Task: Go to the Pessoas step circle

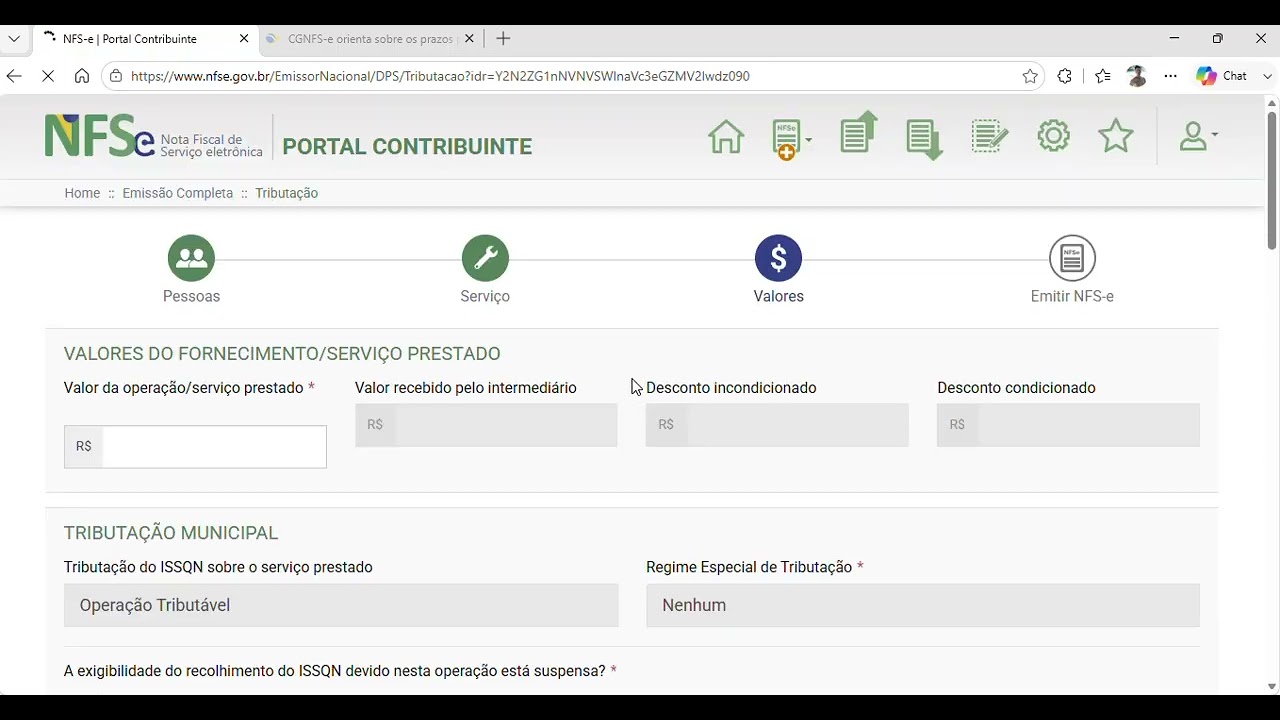Action: pos(191,258)
